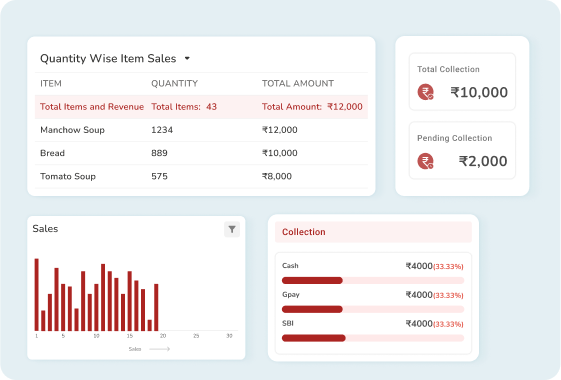This screenshot has width=561, height=380.
Task: Click the Sales chart title
Action: pos(45,229)
